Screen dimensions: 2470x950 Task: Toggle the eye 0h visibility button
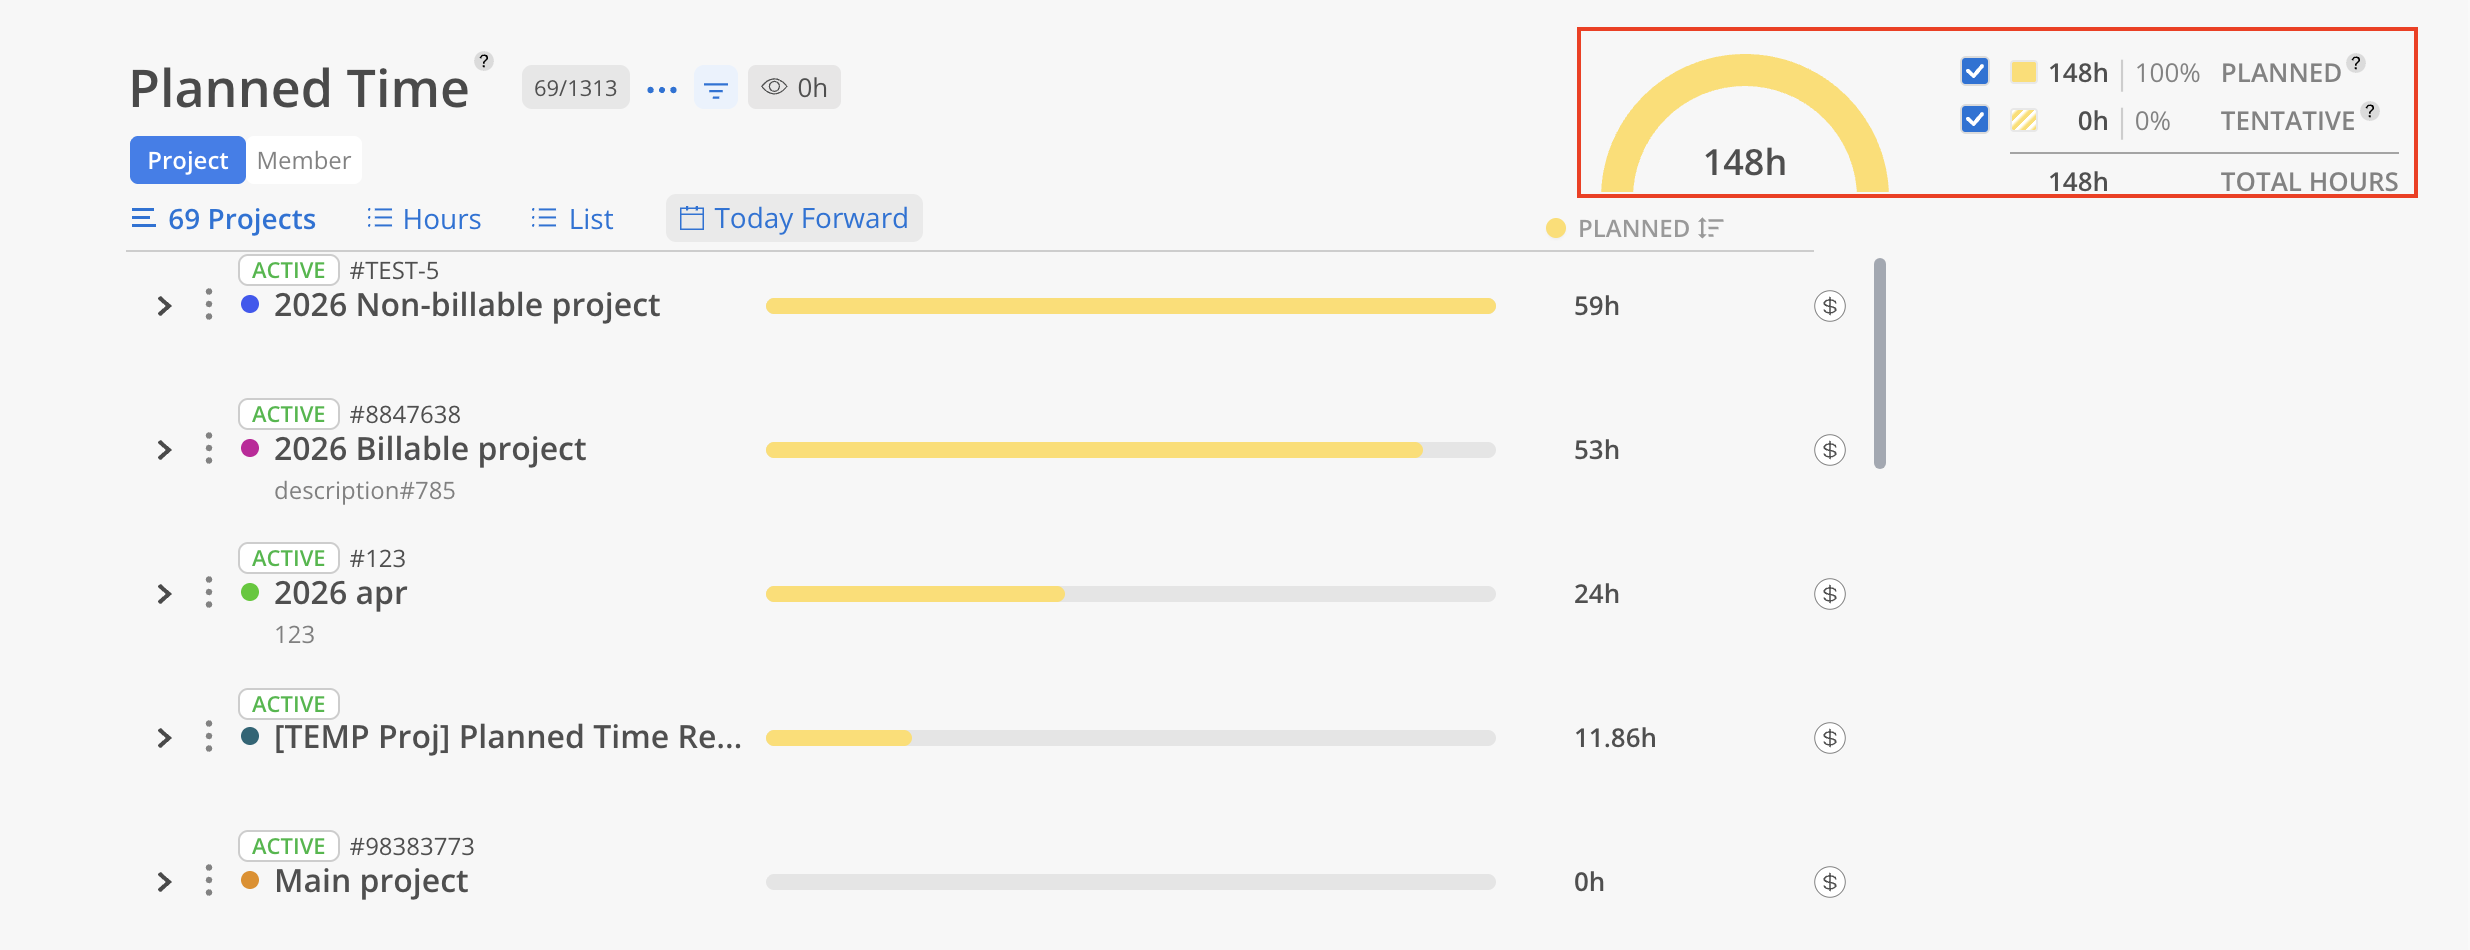pos(794,88)
